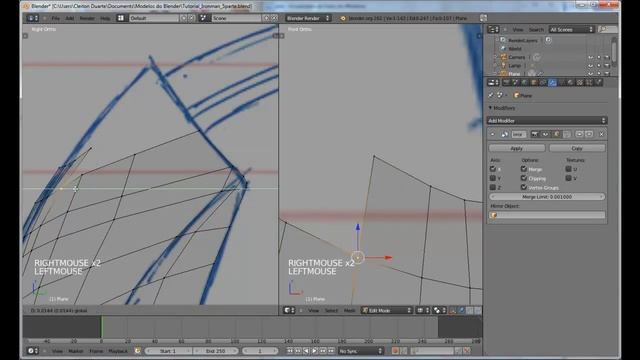Open the screen layout browse icon
Image resolution: width=640 pixels, height=360 pixels.
point(121,18)
